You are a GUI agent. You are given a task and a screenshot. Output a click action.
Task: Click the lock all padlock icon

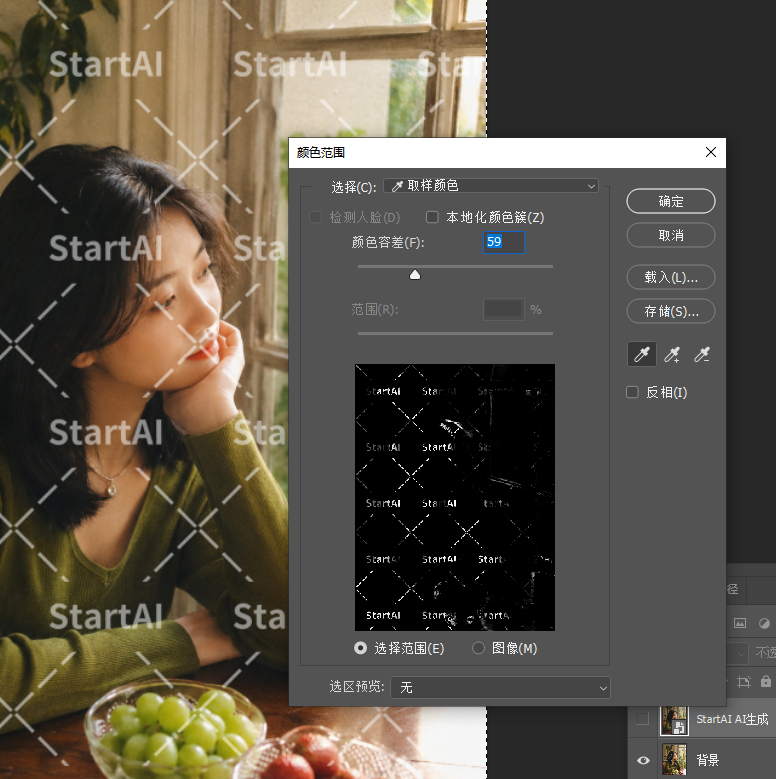coord(766,681)
